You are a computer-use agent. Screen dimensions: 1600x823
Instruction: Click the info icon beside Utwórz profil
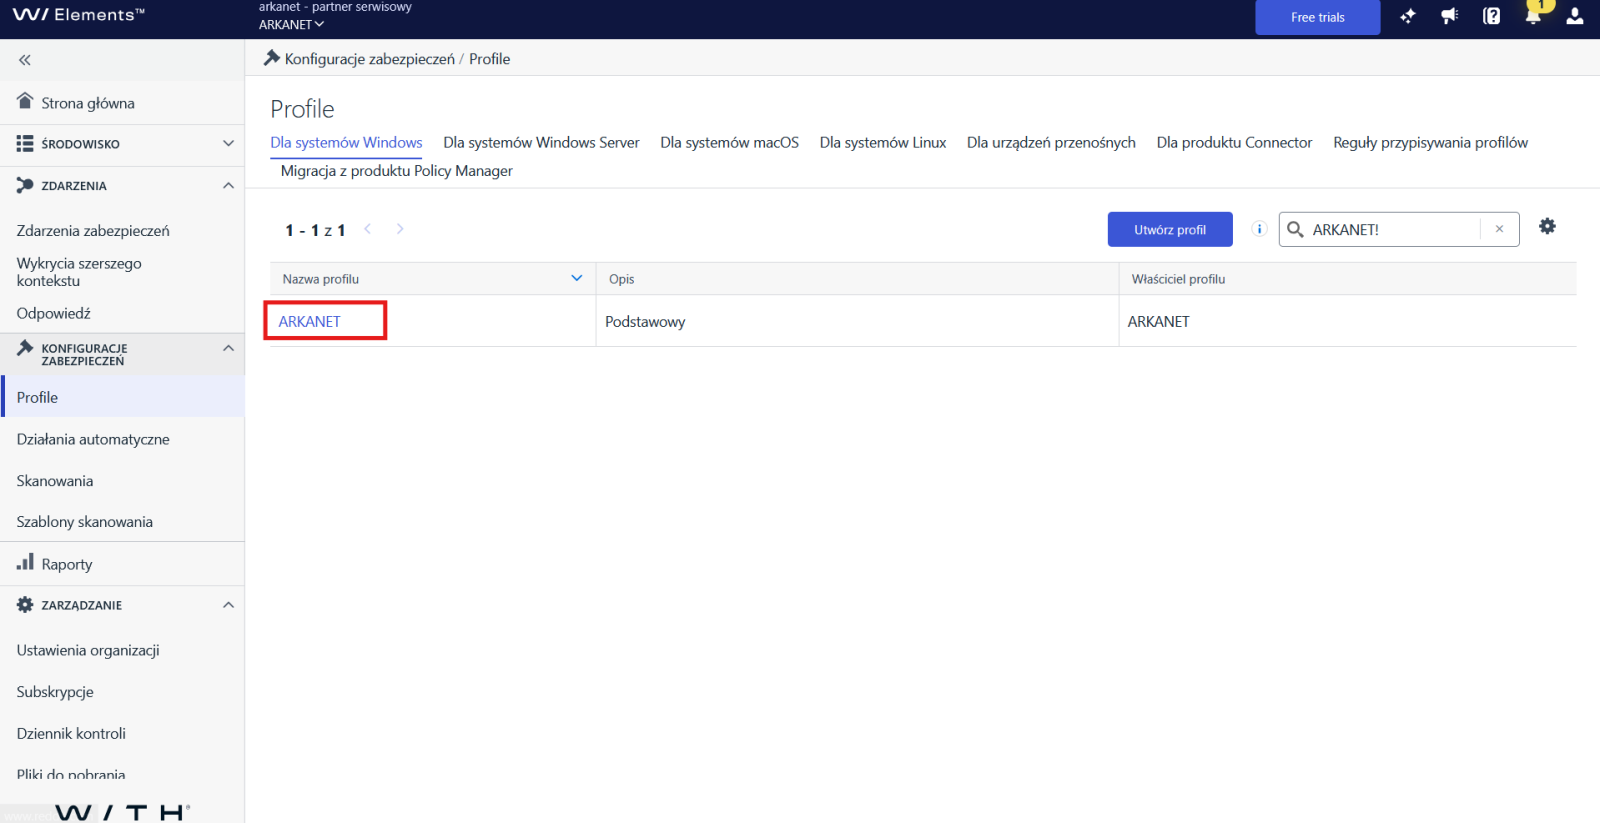click(x=1259, y=229)
